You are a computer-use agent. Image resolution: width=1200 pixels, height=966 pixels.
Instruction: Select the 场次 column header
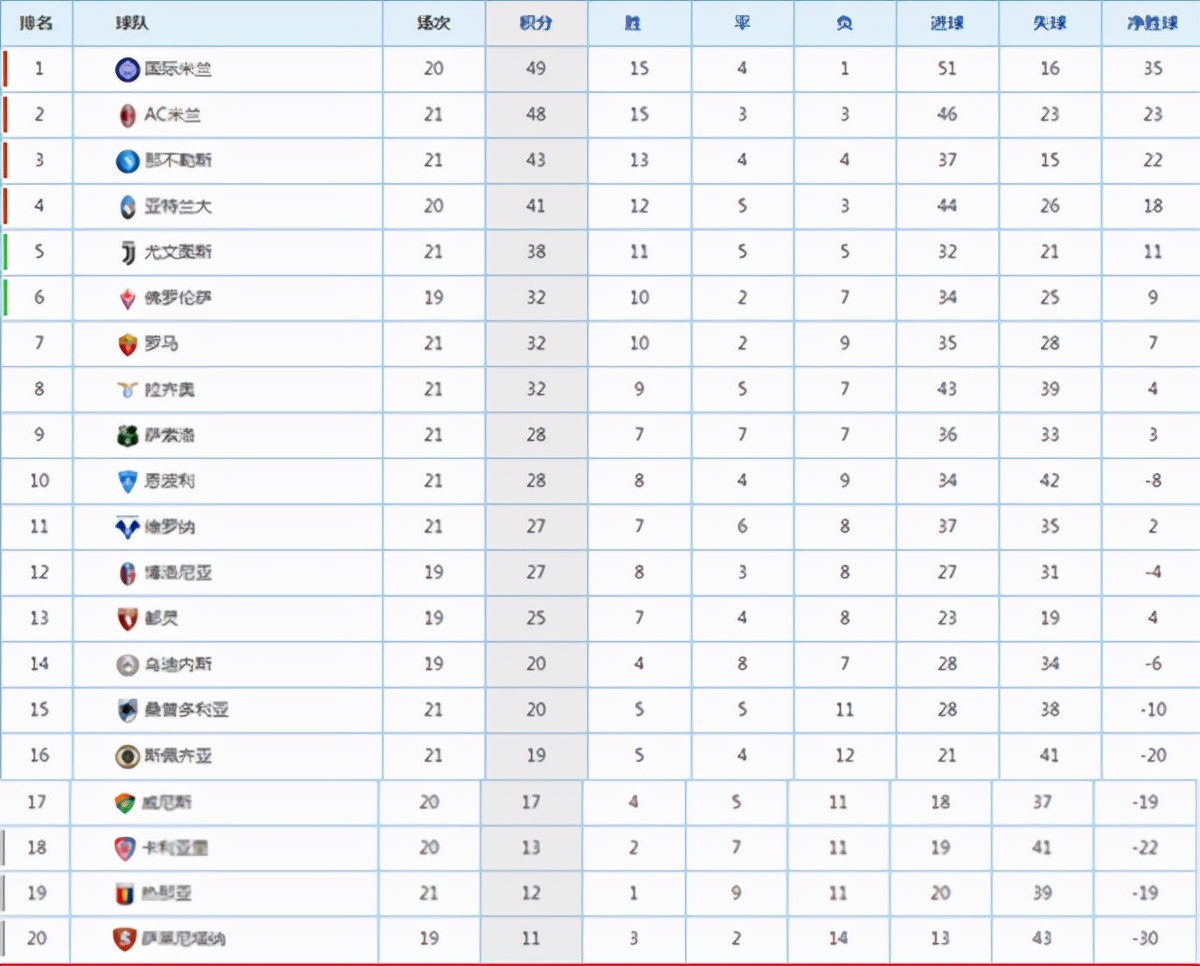433,23
